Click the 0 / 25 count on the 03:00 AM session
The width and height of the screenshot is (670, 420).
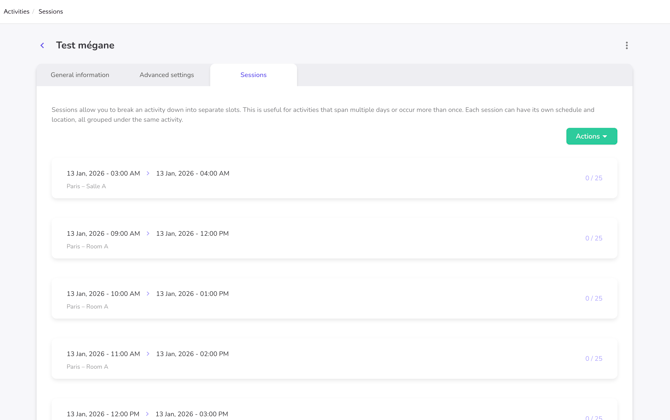point(593,178)
